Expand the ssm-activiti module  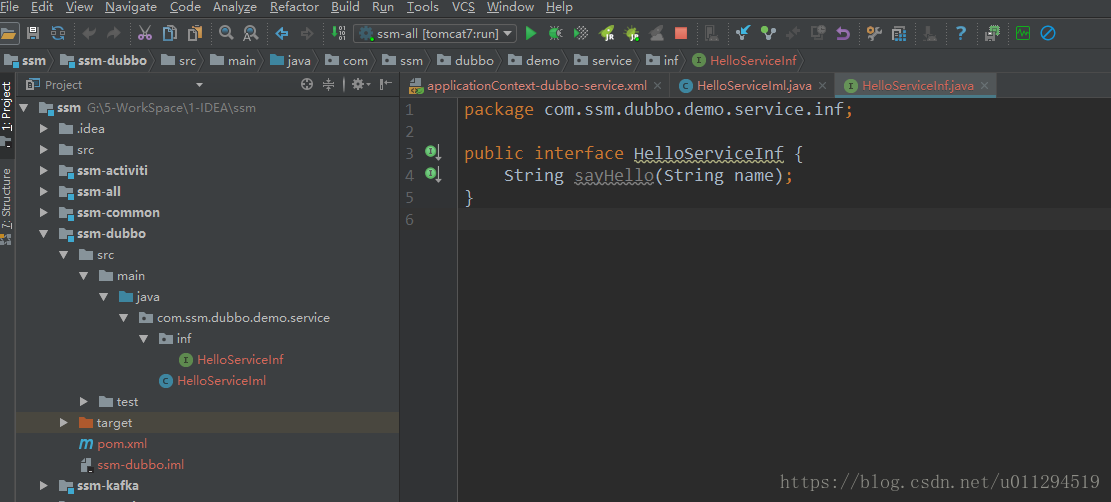[44, 171]
